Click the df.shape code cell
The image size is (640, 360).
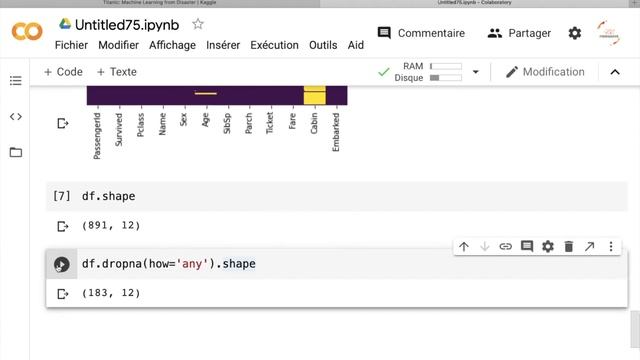point(336,196)
